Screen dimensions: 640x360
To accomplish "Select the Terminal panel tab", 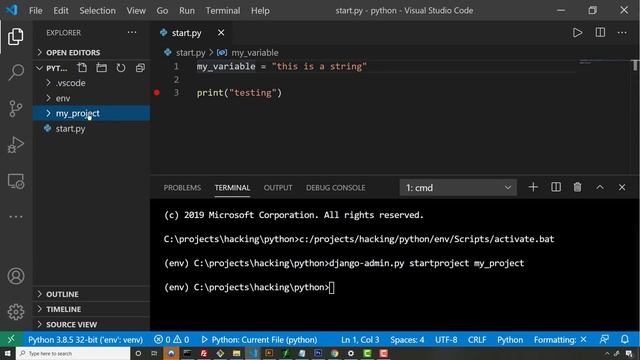I will click(232, 188).
